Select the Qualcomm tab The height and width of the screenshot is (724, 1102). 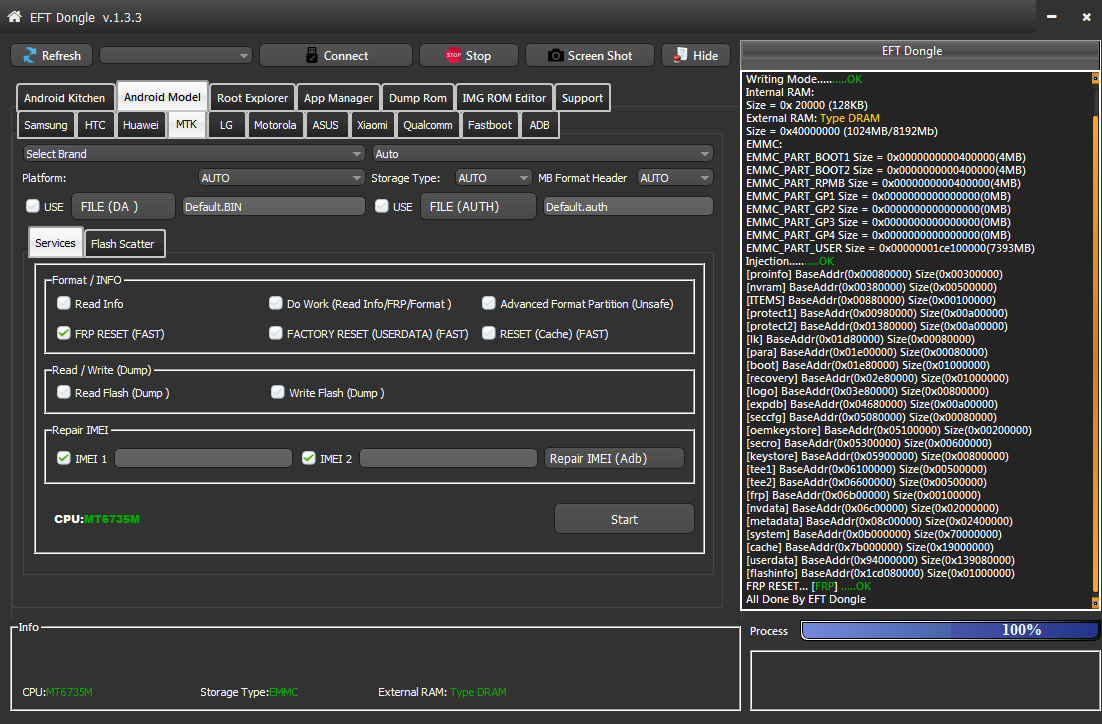[427, 125]
